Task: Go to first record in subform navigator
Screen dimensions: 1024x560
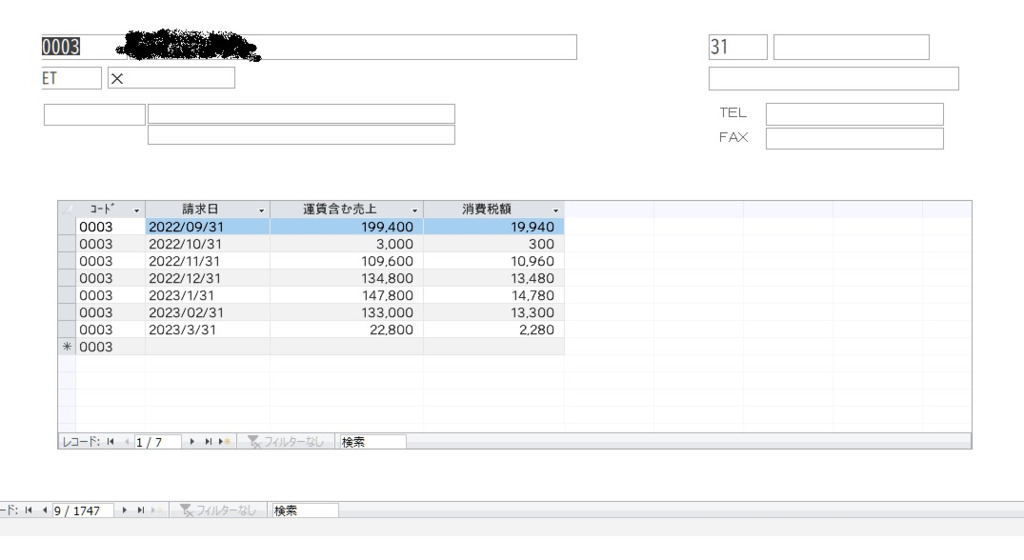Action: click(x=111, y=441)
